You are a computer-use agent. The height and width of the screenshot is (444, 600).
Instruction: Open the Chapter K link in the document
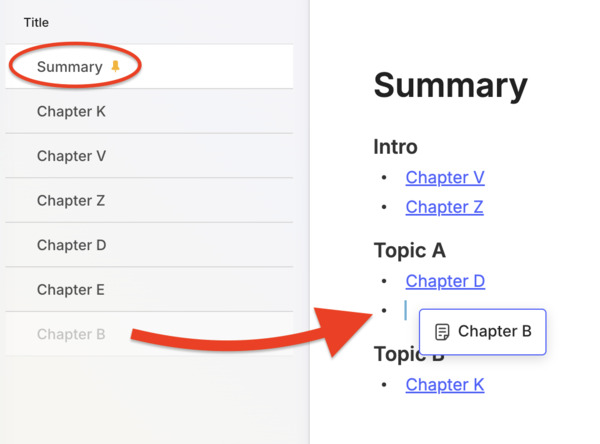point(444,385)
